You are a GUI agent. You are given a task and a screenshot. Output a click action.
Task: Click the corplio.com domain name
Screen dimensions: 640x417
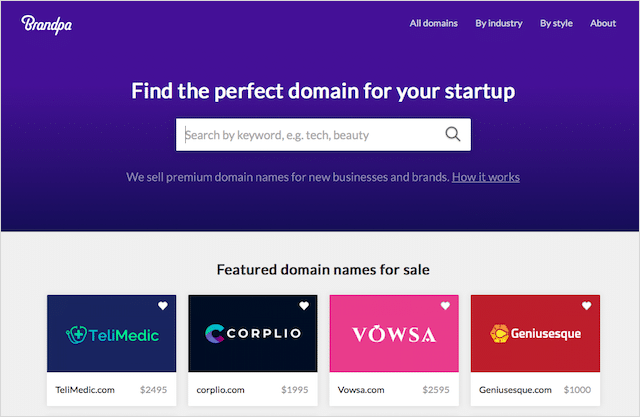(221, 390)
